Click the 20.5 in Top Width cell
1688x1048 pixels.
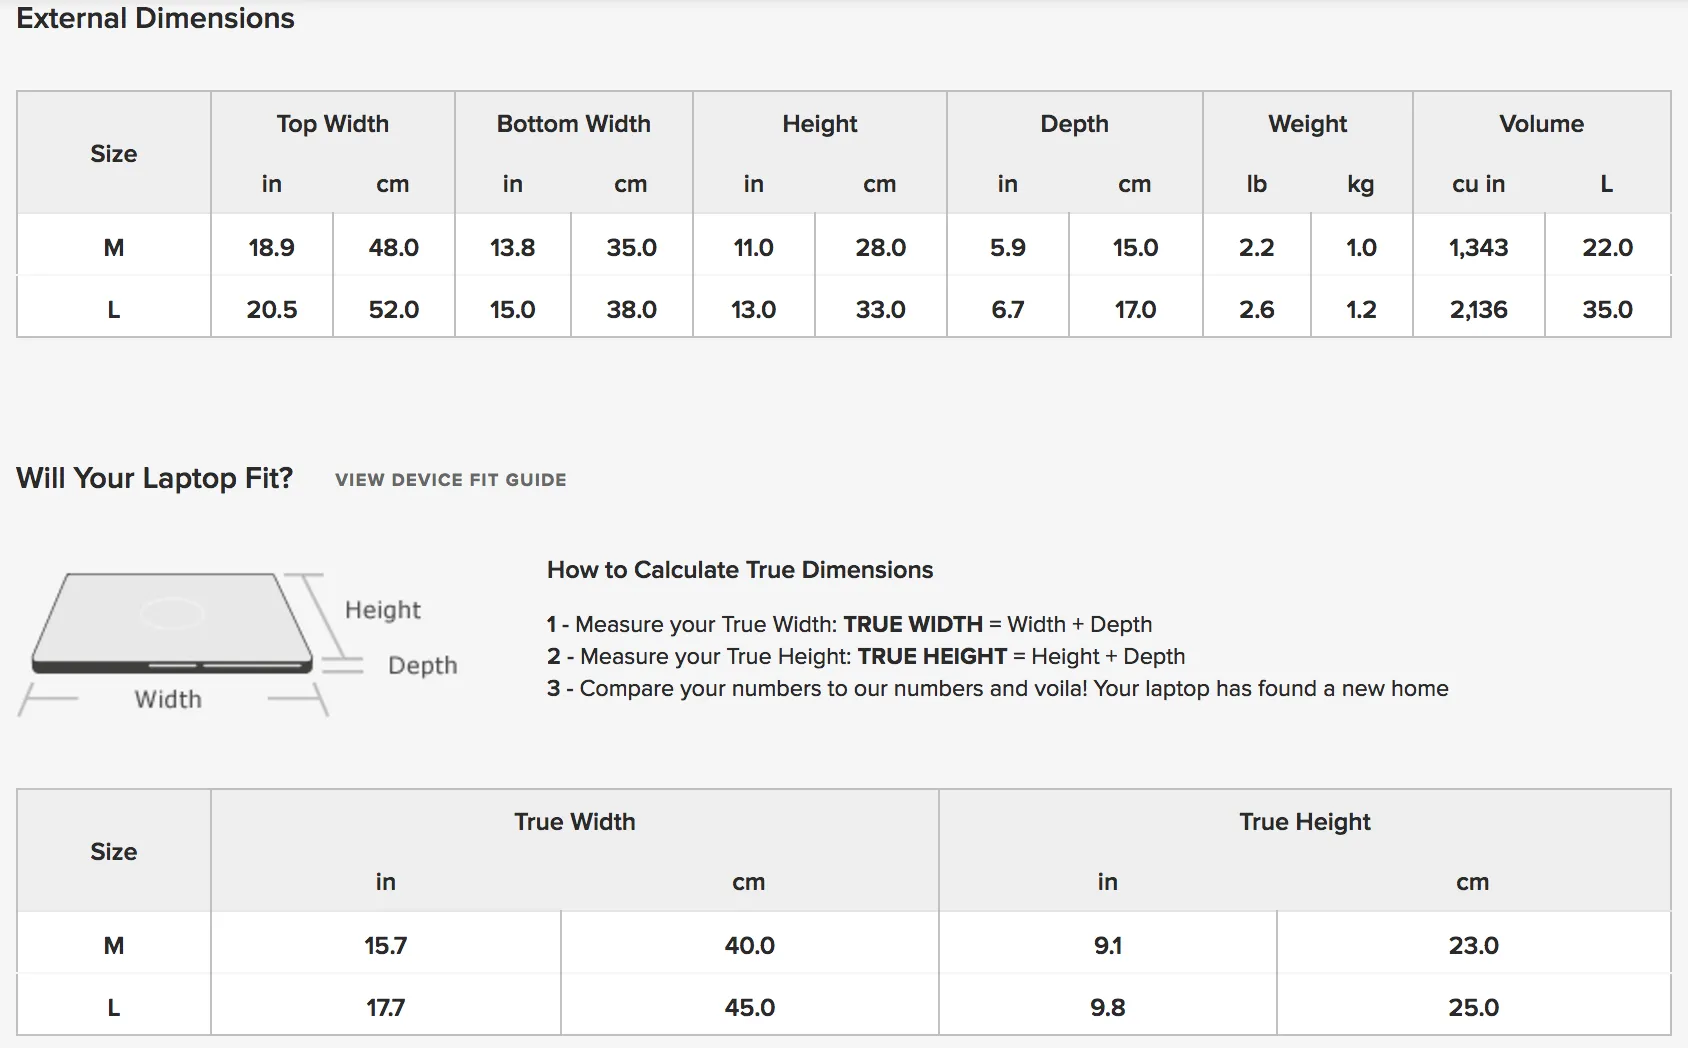pos(272,309)
